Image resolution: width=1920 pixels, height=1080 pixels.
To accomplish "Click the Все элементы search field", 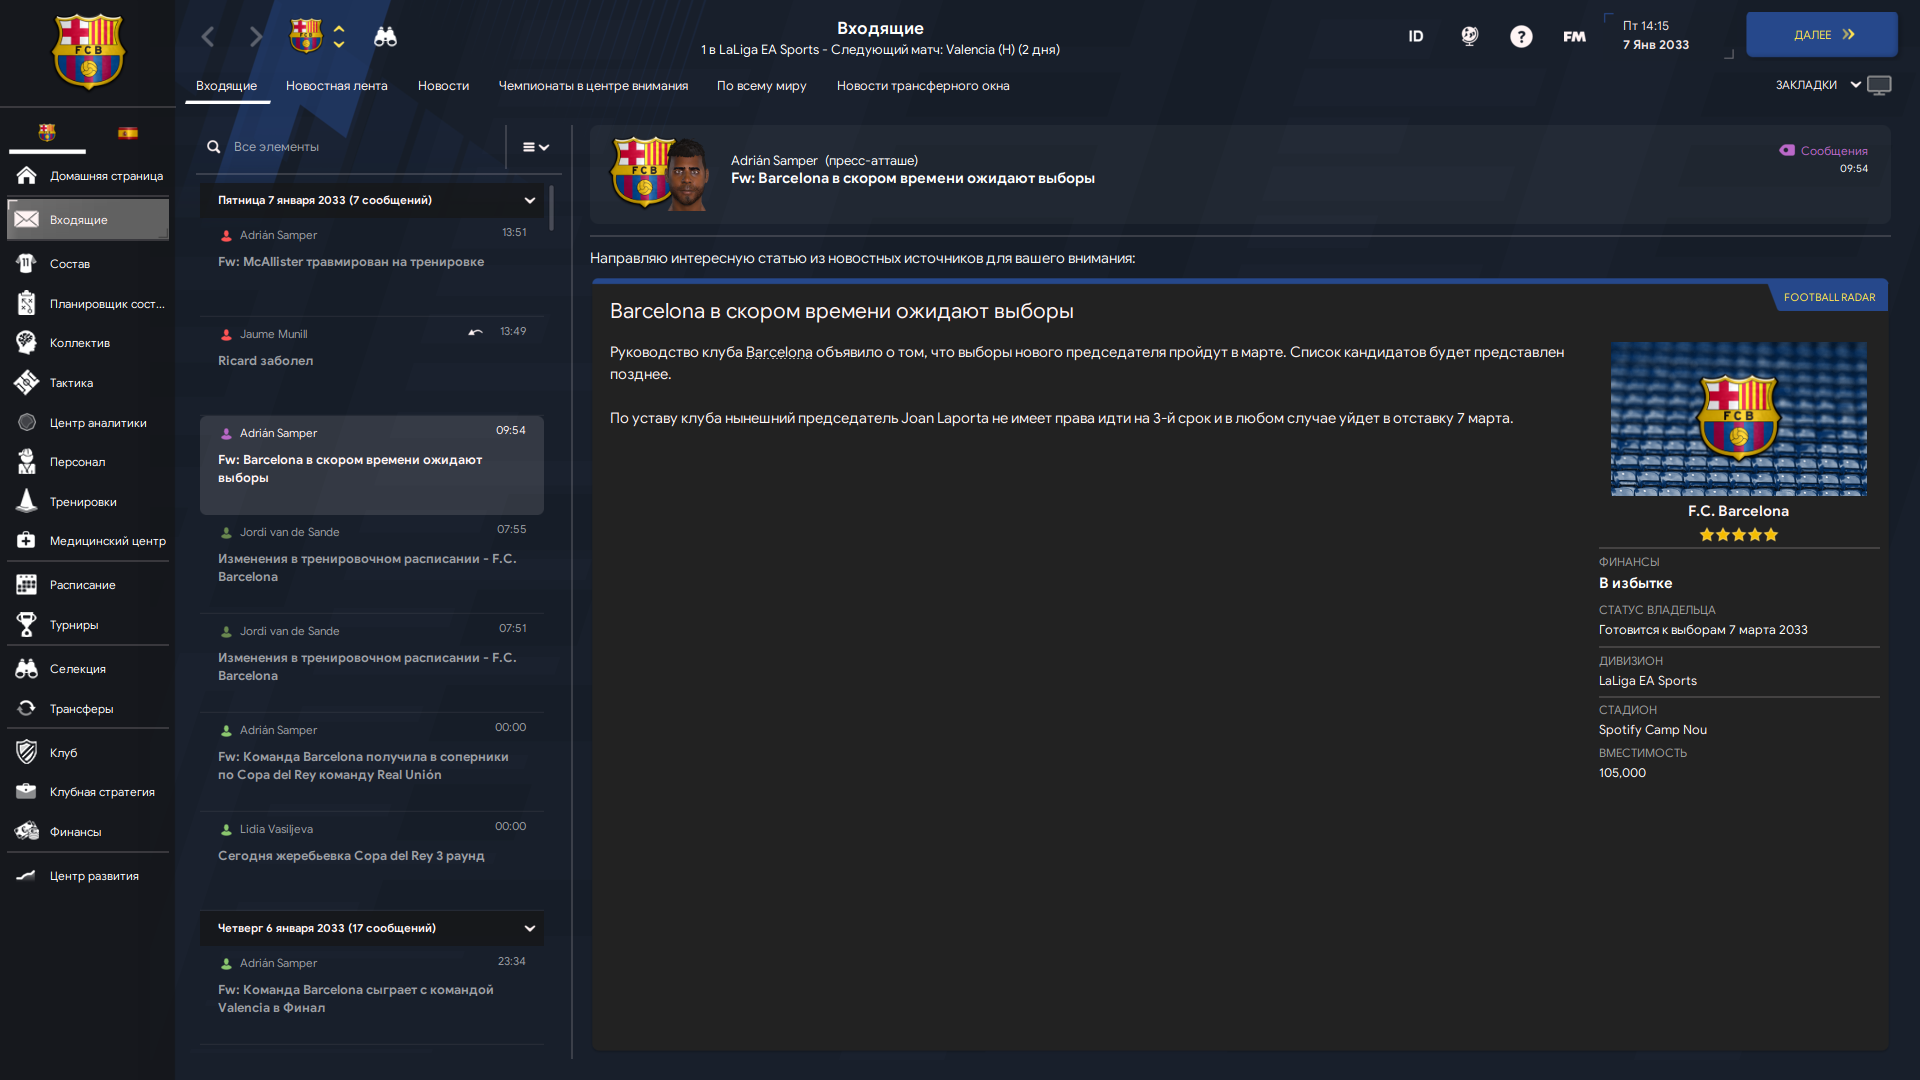I will click(355, 147).
